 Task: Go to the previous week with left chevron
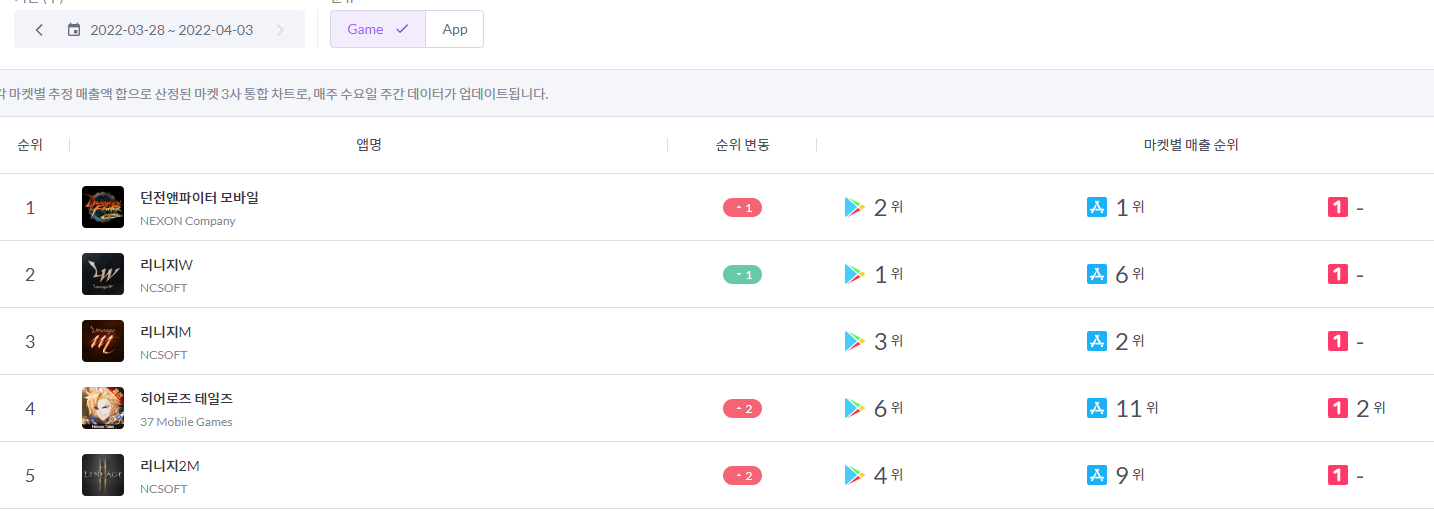(39, 30)
